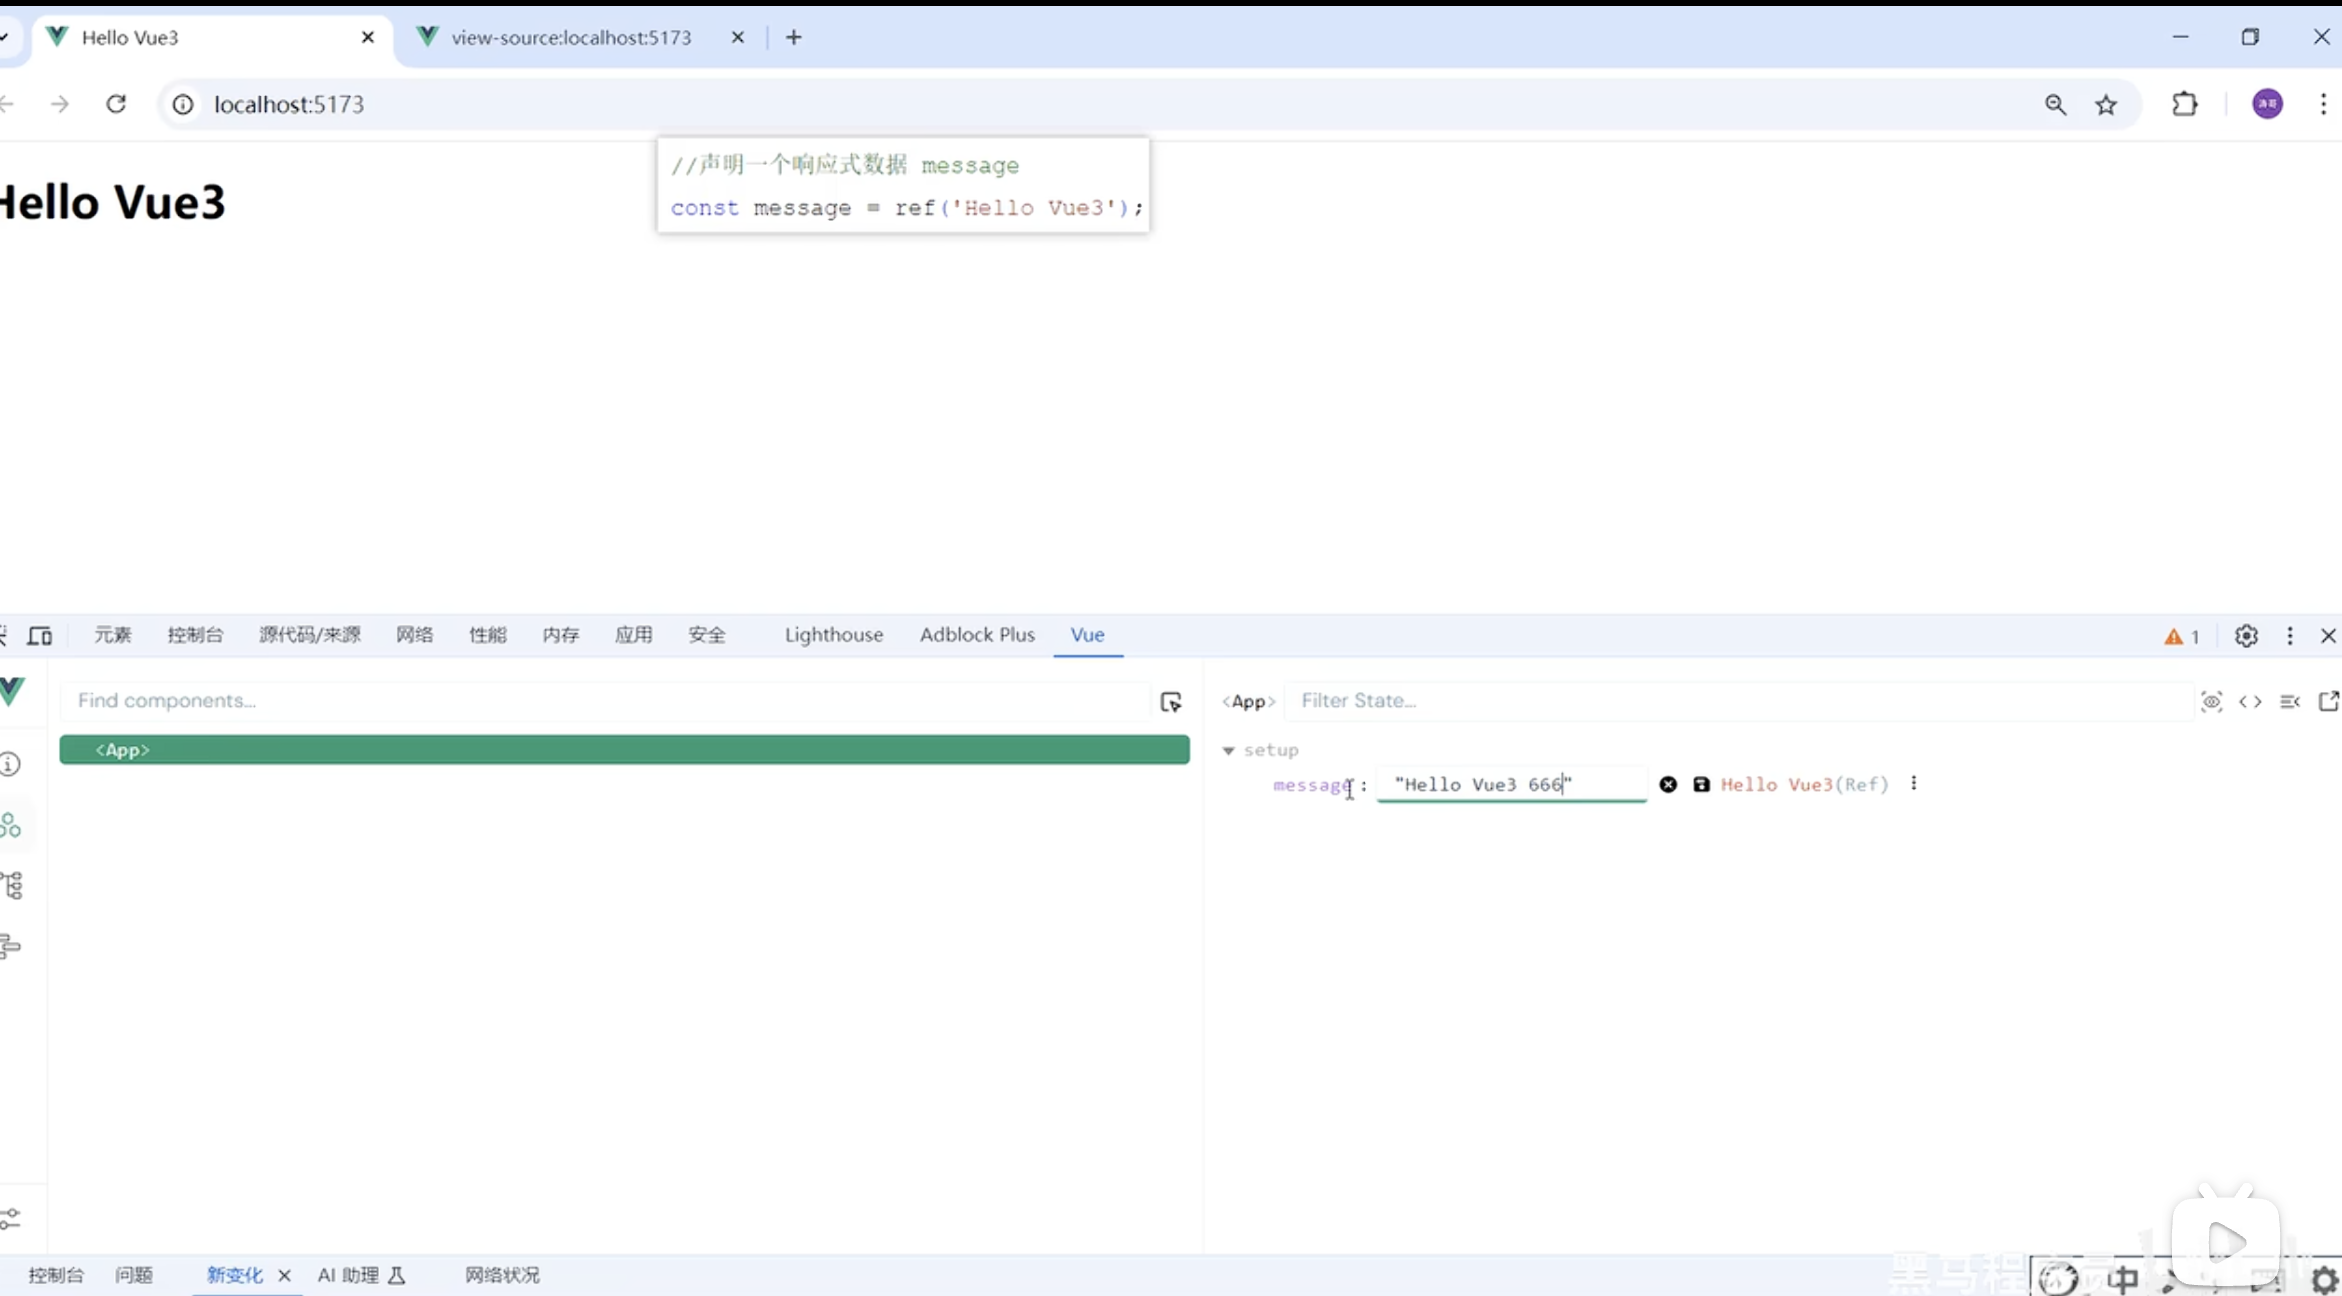The height and width of the screenshot is (1296, 2342).
Task: Open DevTools settings gear
Action: click(x=2246, y=636)
